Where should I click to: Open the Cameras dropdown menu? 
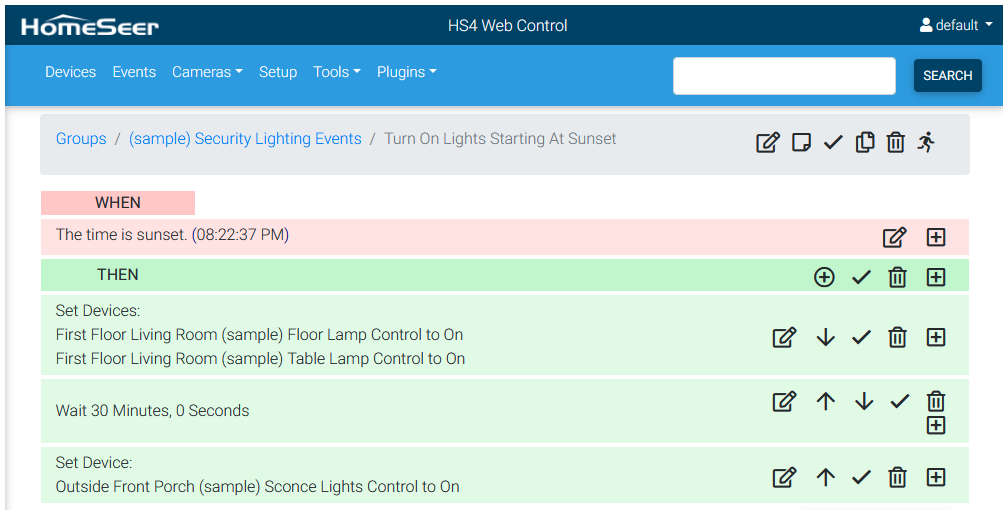(x=207, y=72)
